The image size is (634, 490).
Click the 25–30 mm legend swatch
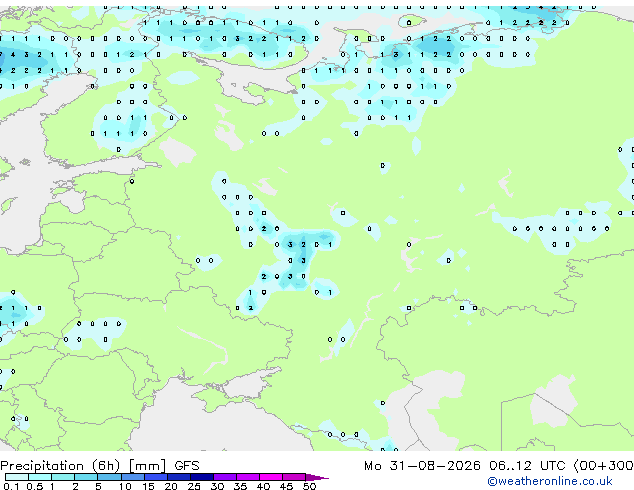click(201, 477)
